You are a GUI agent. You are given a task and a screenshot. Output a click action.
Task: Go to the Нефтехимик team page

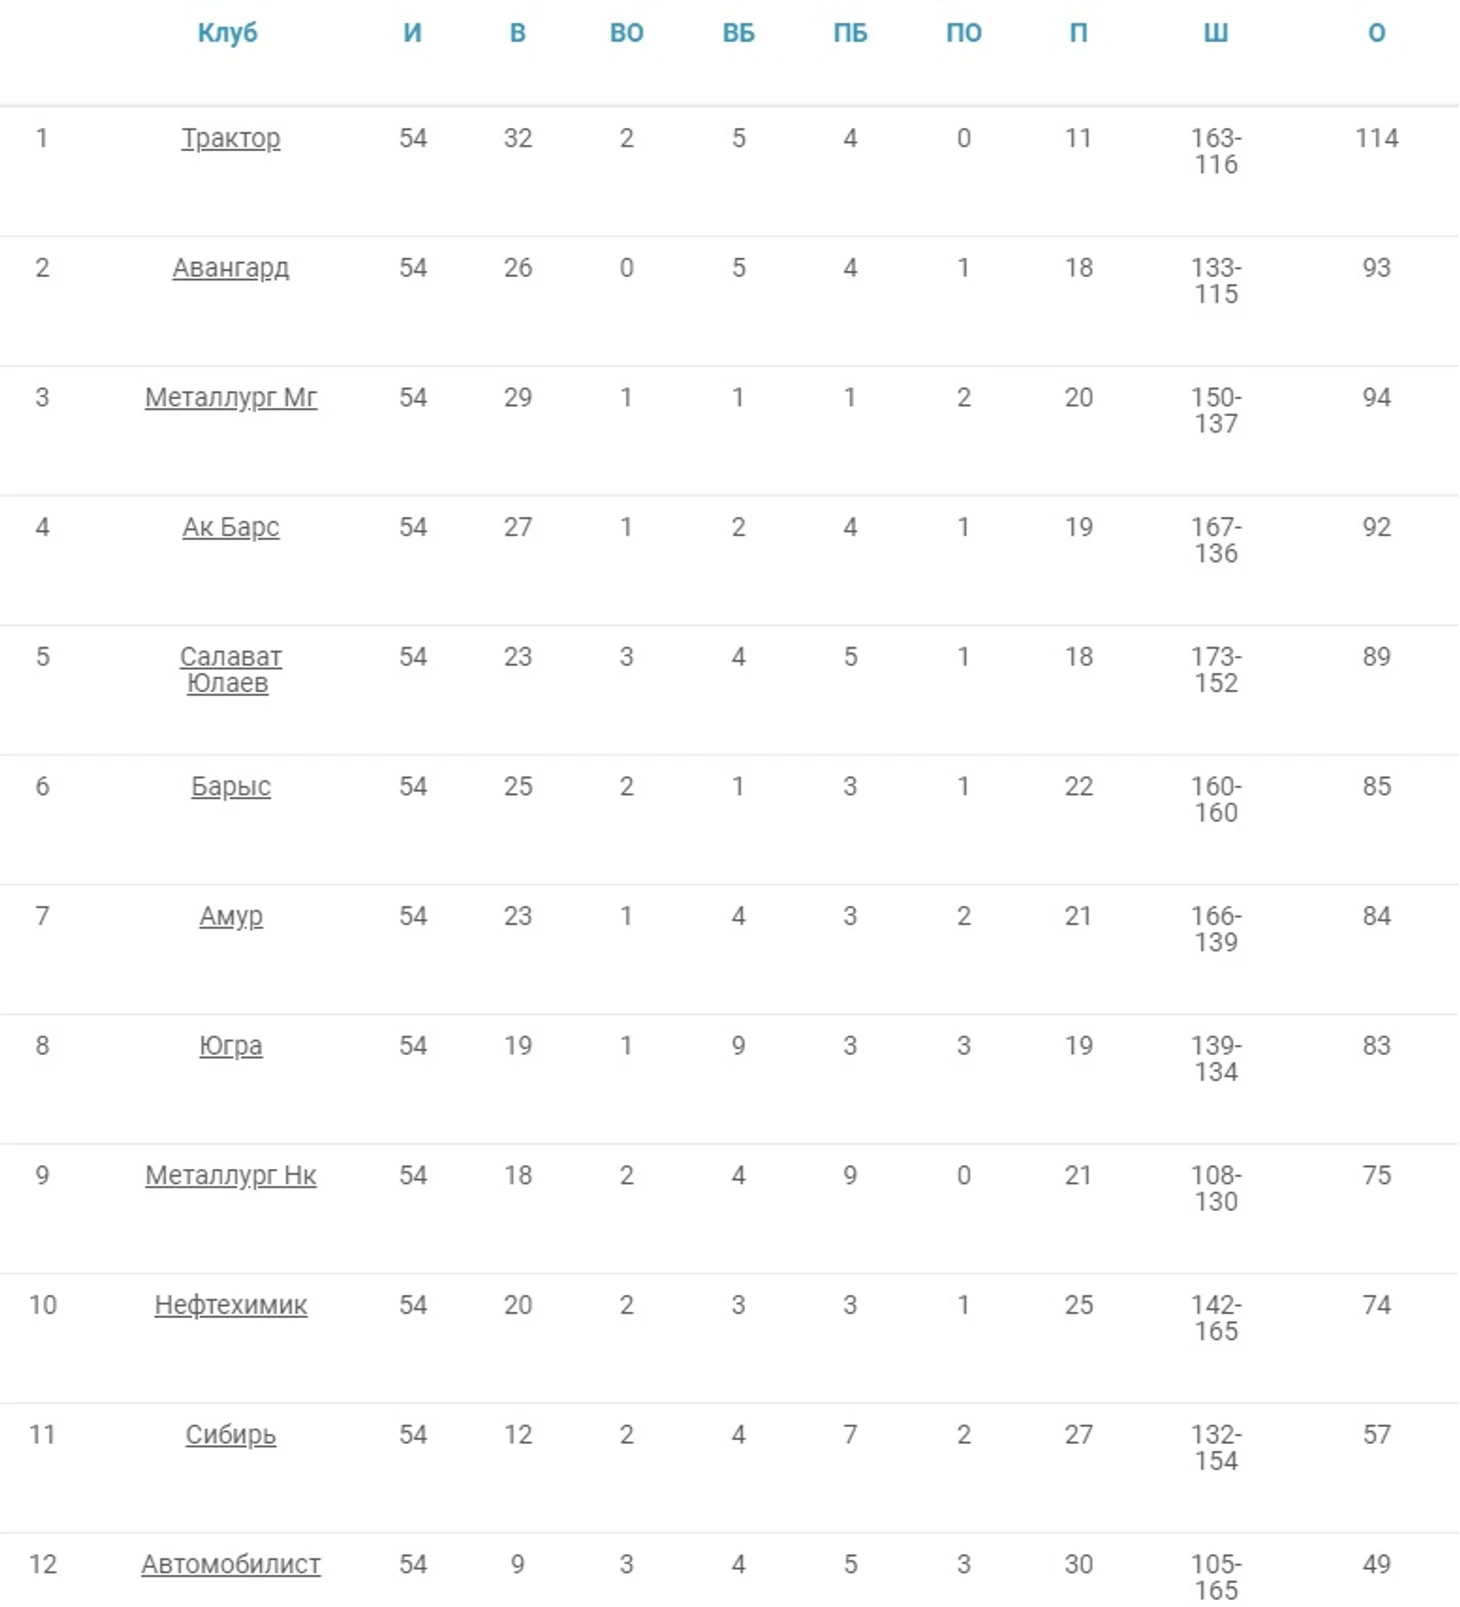pos(230,1305)
